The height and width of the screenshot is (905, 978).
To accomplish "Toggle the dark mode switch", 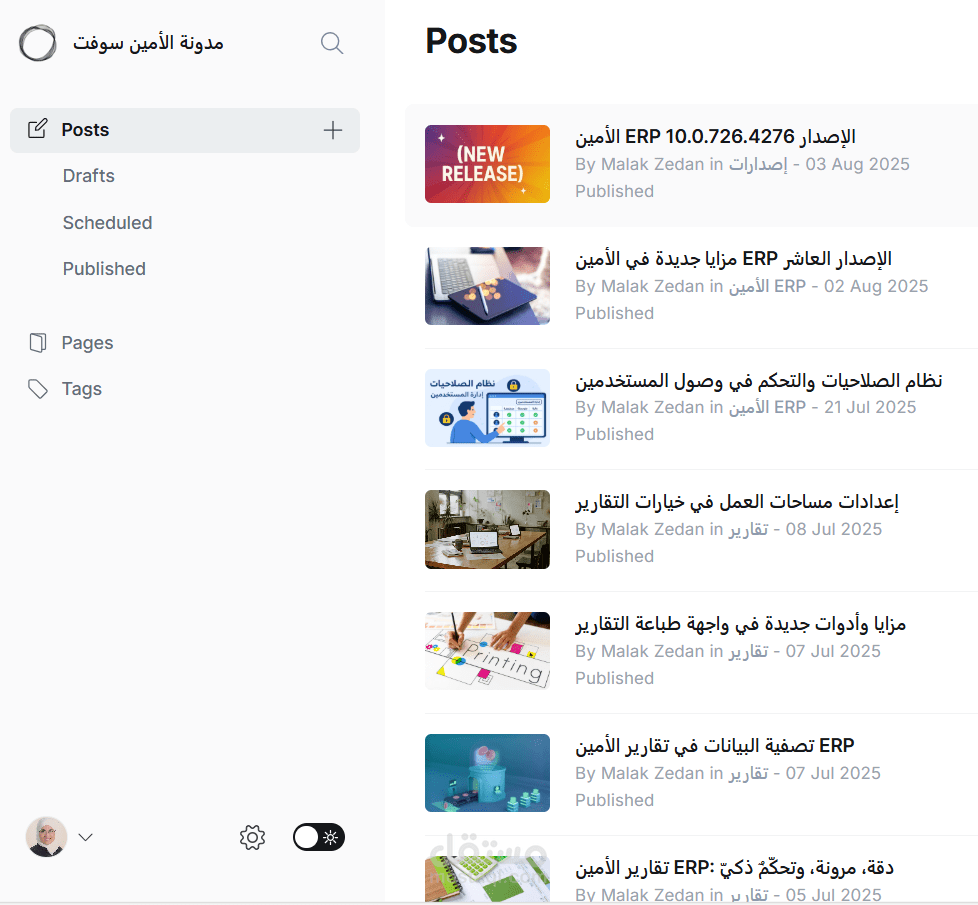I will pos(318,837).
